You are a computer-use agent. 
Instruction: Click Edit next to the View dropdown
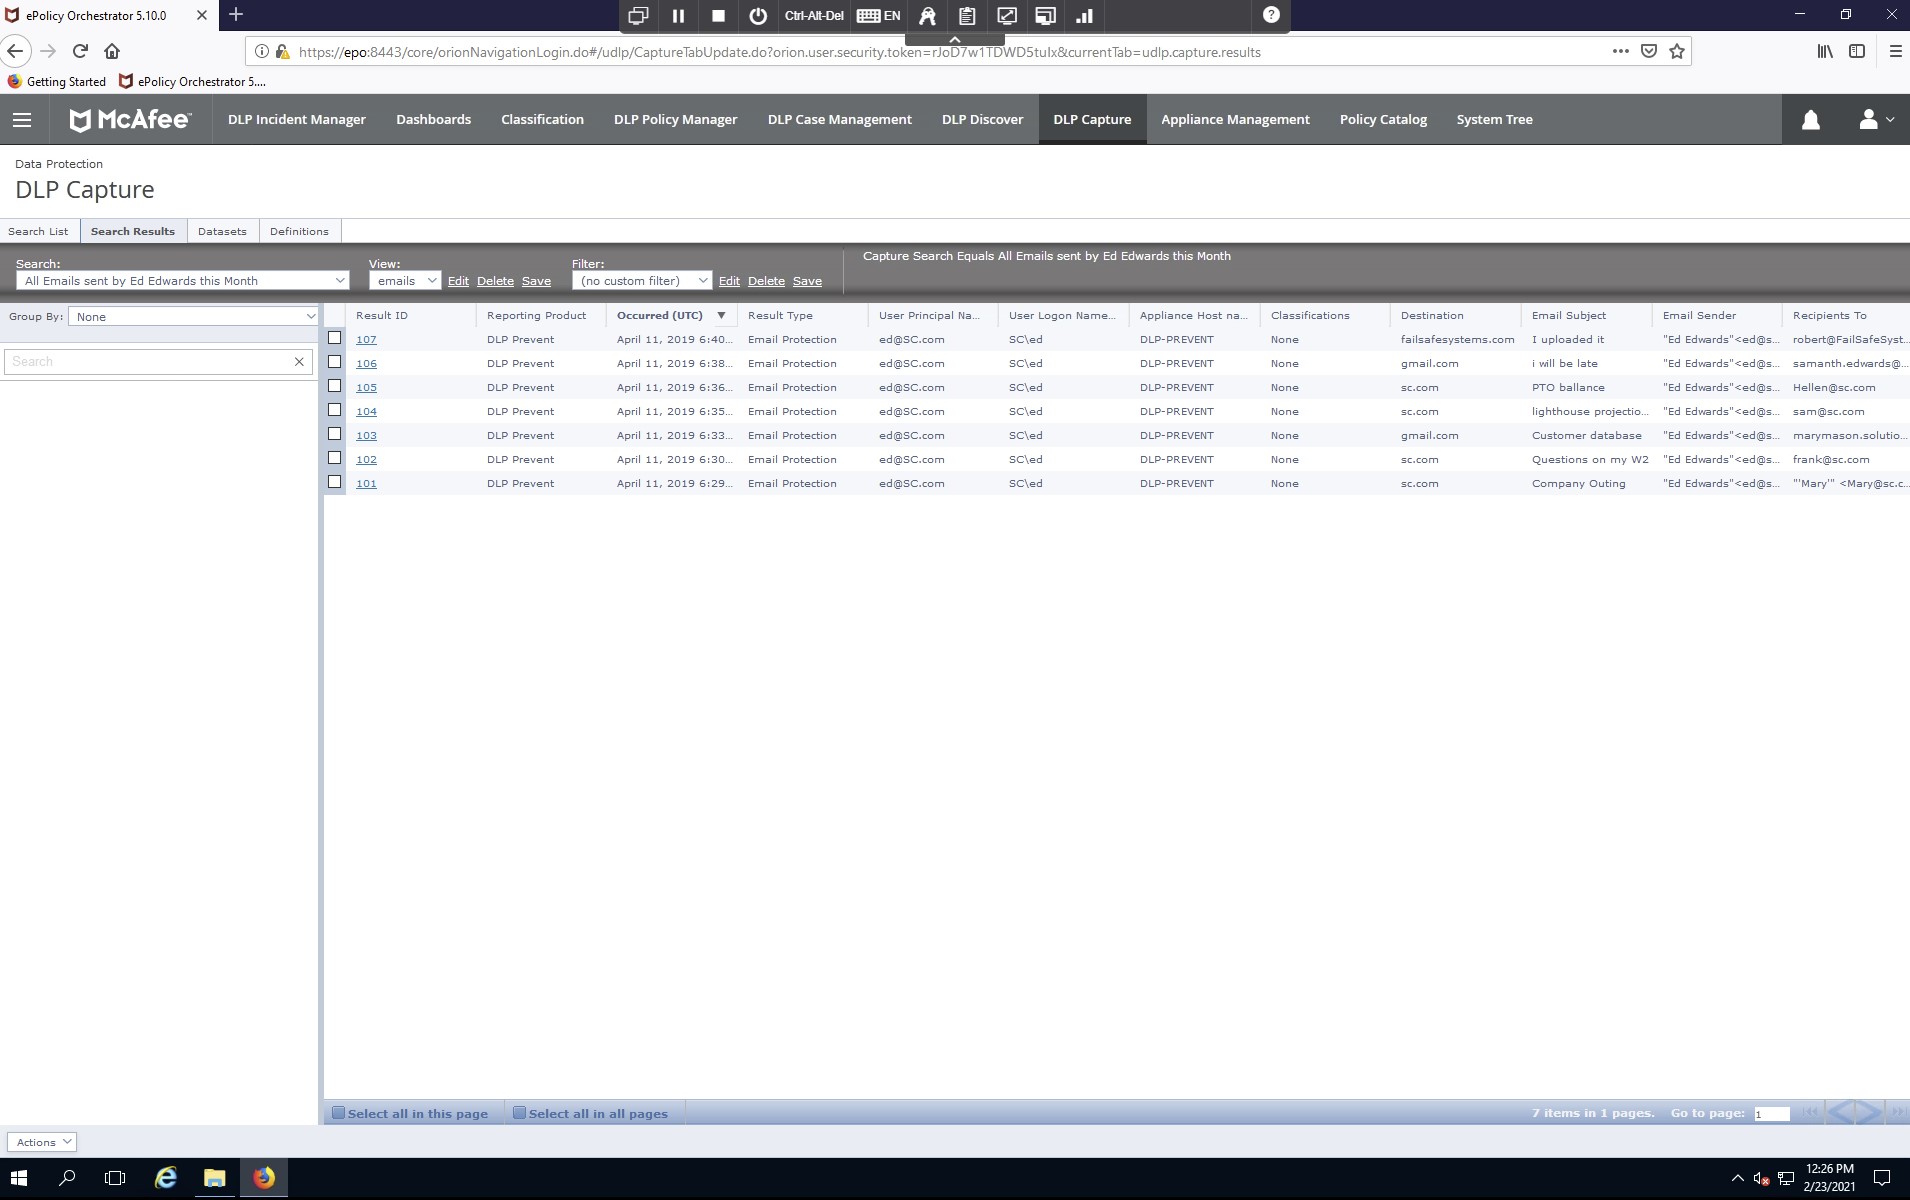(x=458, y=281)
